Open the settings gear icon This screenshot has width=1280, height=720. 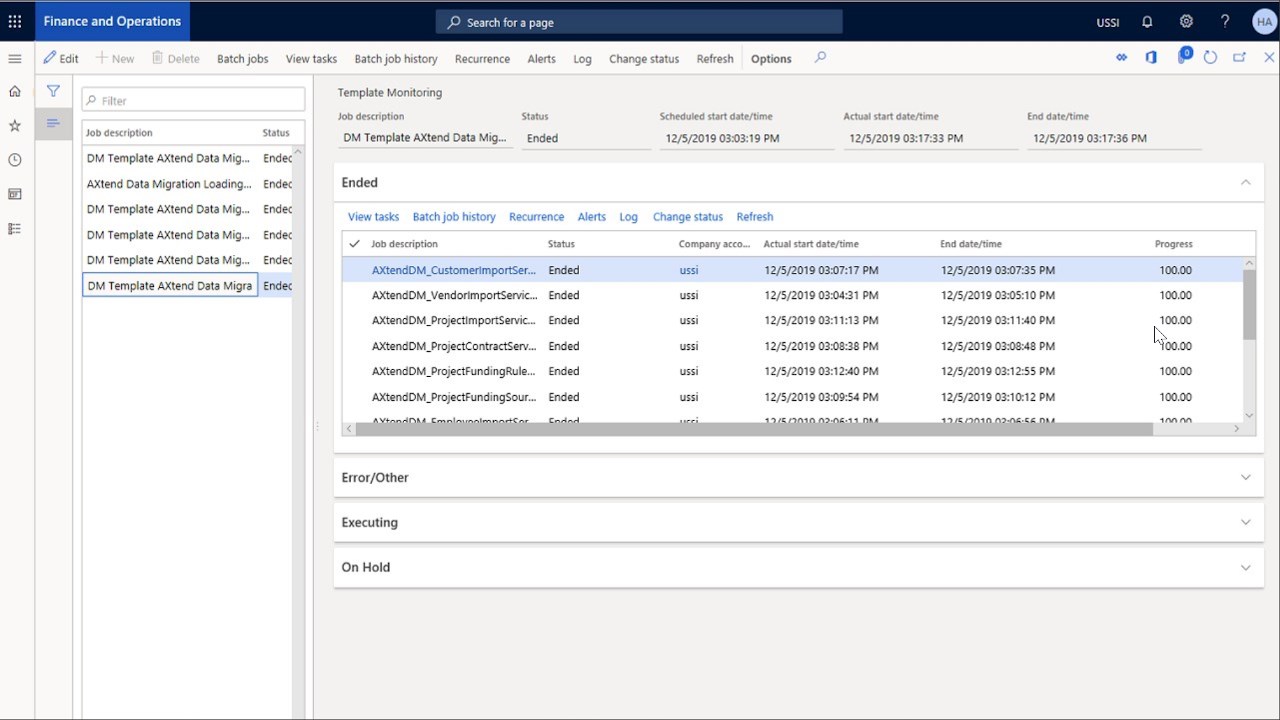click(1186, 21)
